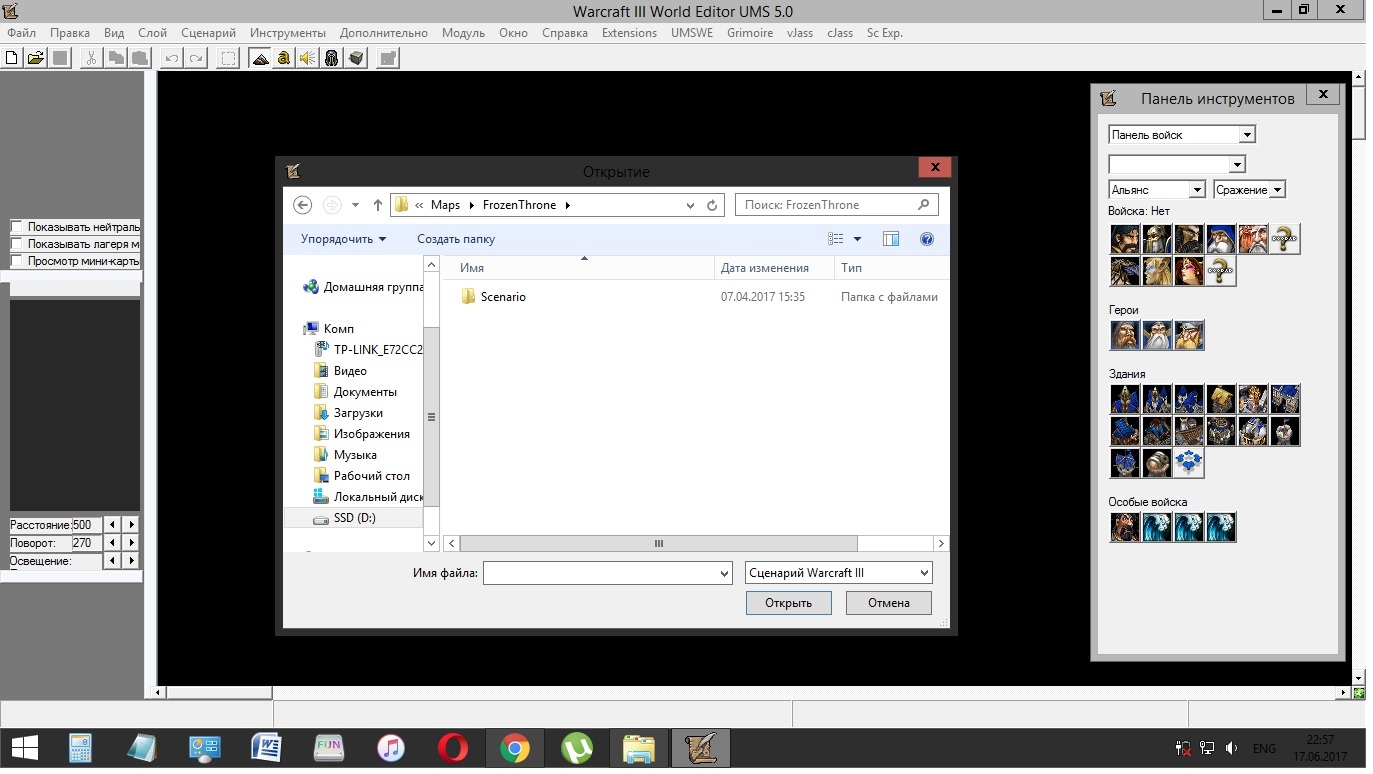The height and width of the screenshot is (774, 1373).
Task: Select the white-bearded Archmage hero icon
Action: (x=1157, y=335)
